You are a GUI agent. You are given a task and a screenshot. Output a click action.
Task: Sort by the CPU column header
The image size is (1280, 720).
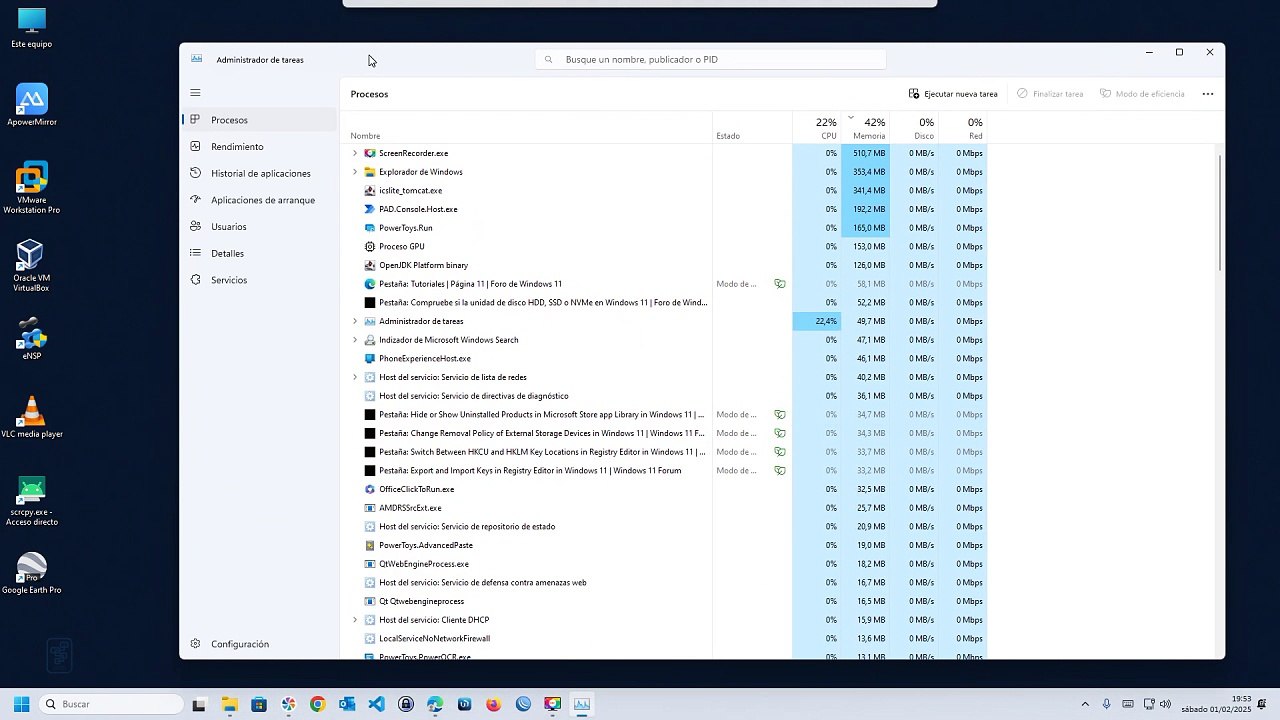tap(817, 128)
